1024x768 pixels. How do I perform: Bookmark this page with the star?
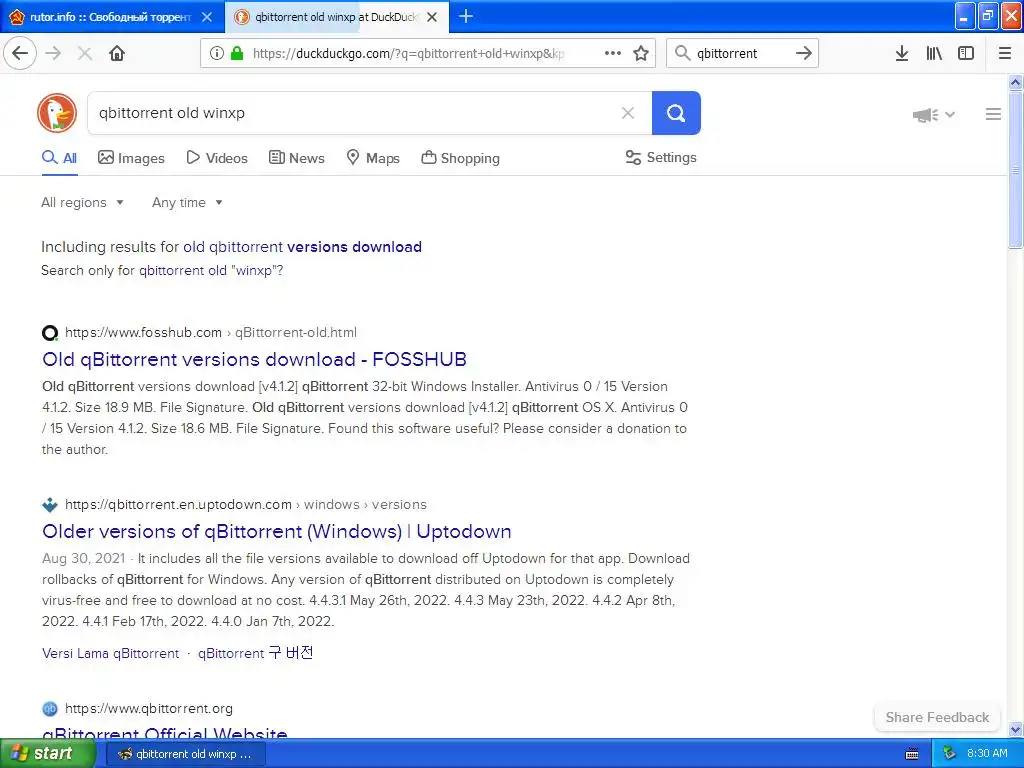(641, 53)
